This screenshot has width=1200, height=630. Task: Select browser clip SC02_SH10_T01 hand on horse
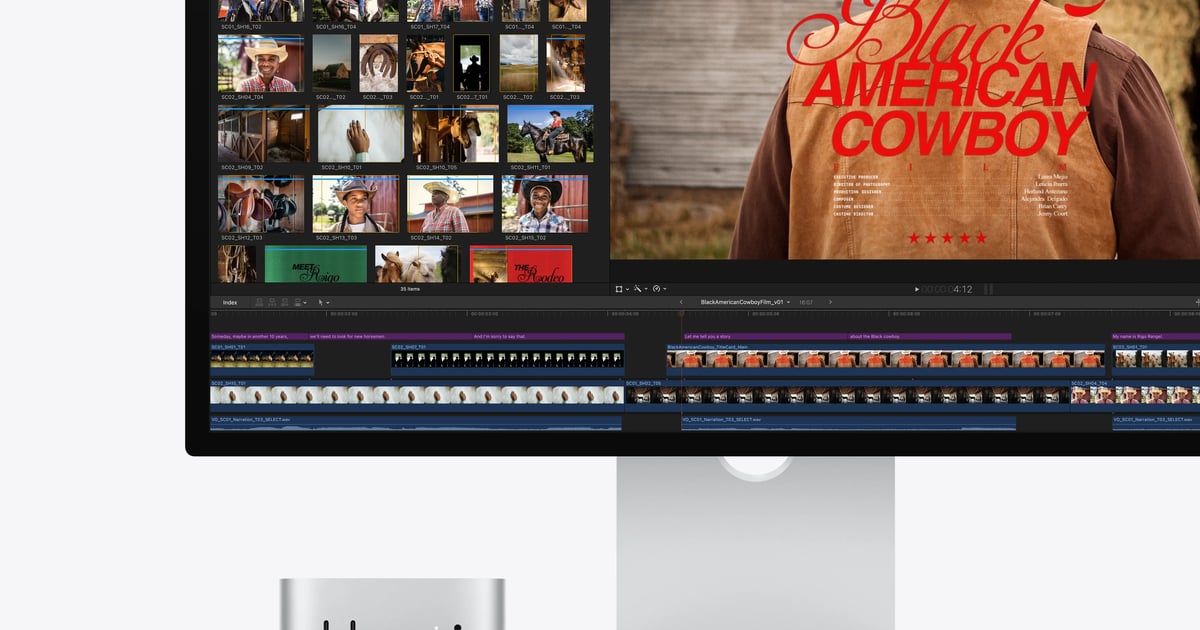point(361,134)
